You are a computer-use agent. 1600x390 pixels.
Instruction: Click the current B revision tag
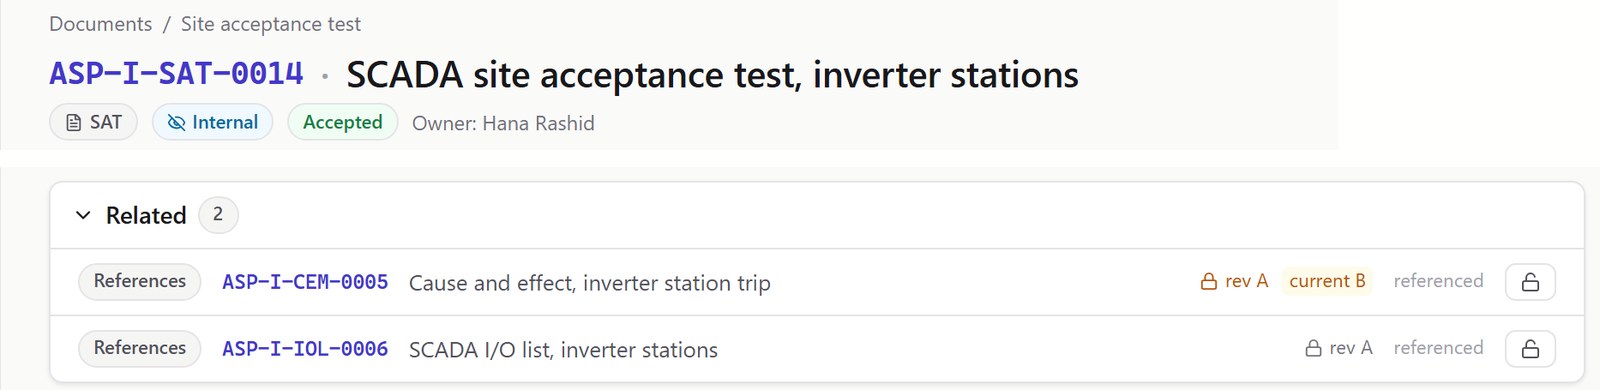(1327, 281)
